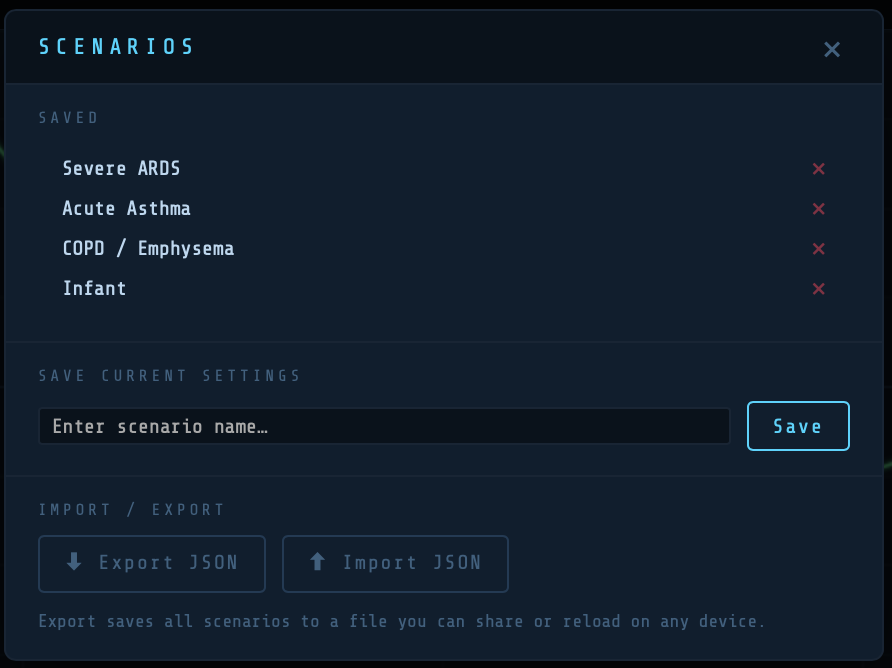This screenshot has height=668, width=892.
Task: Load the Severe ARDS scenario
Action: [x=122, y=169]
